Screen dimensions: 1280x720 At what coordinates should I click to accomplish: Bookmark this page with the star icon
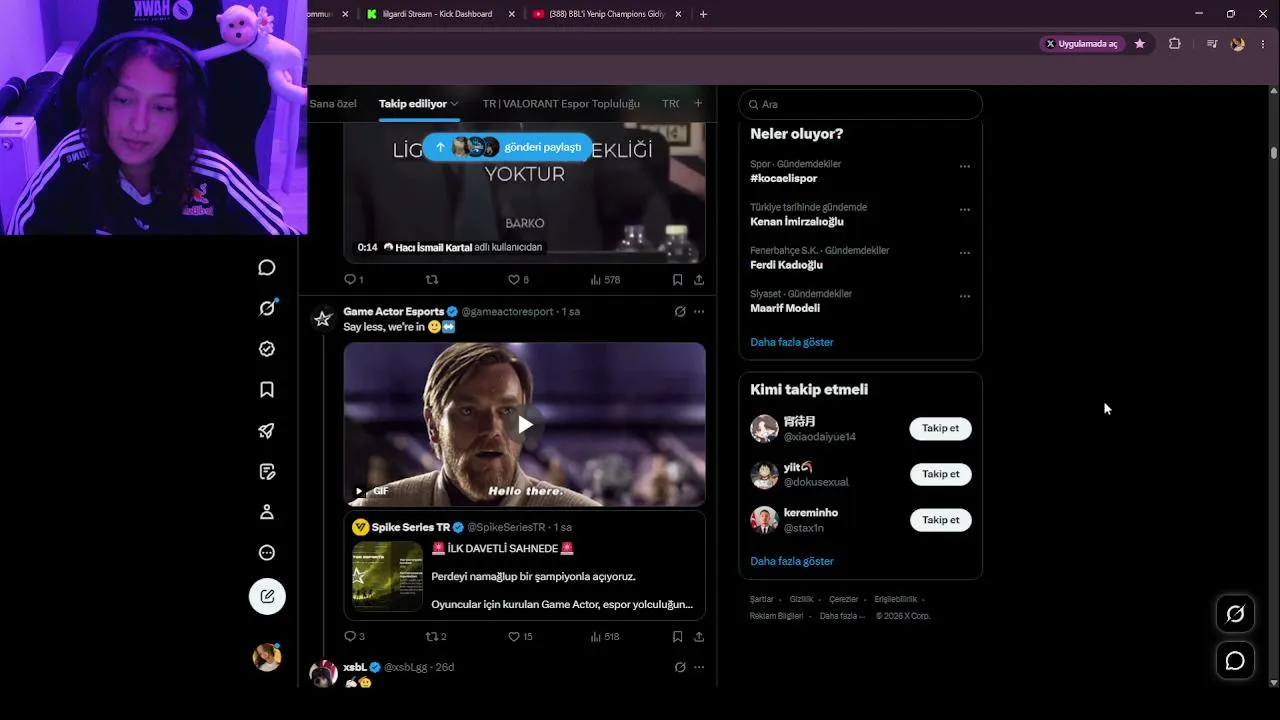click(x=1140, y=44)
